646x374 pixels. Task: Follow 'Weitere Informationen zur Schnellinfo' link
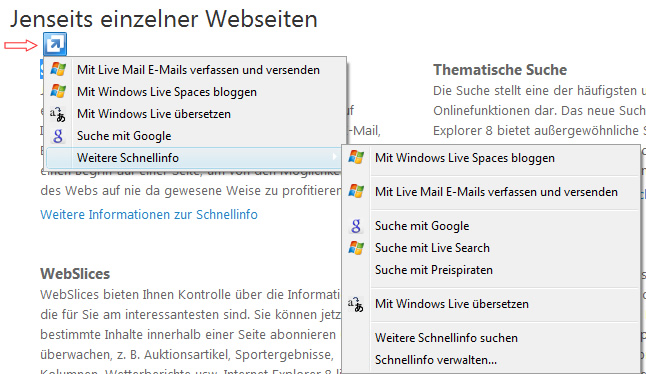[x=149, y=215]
